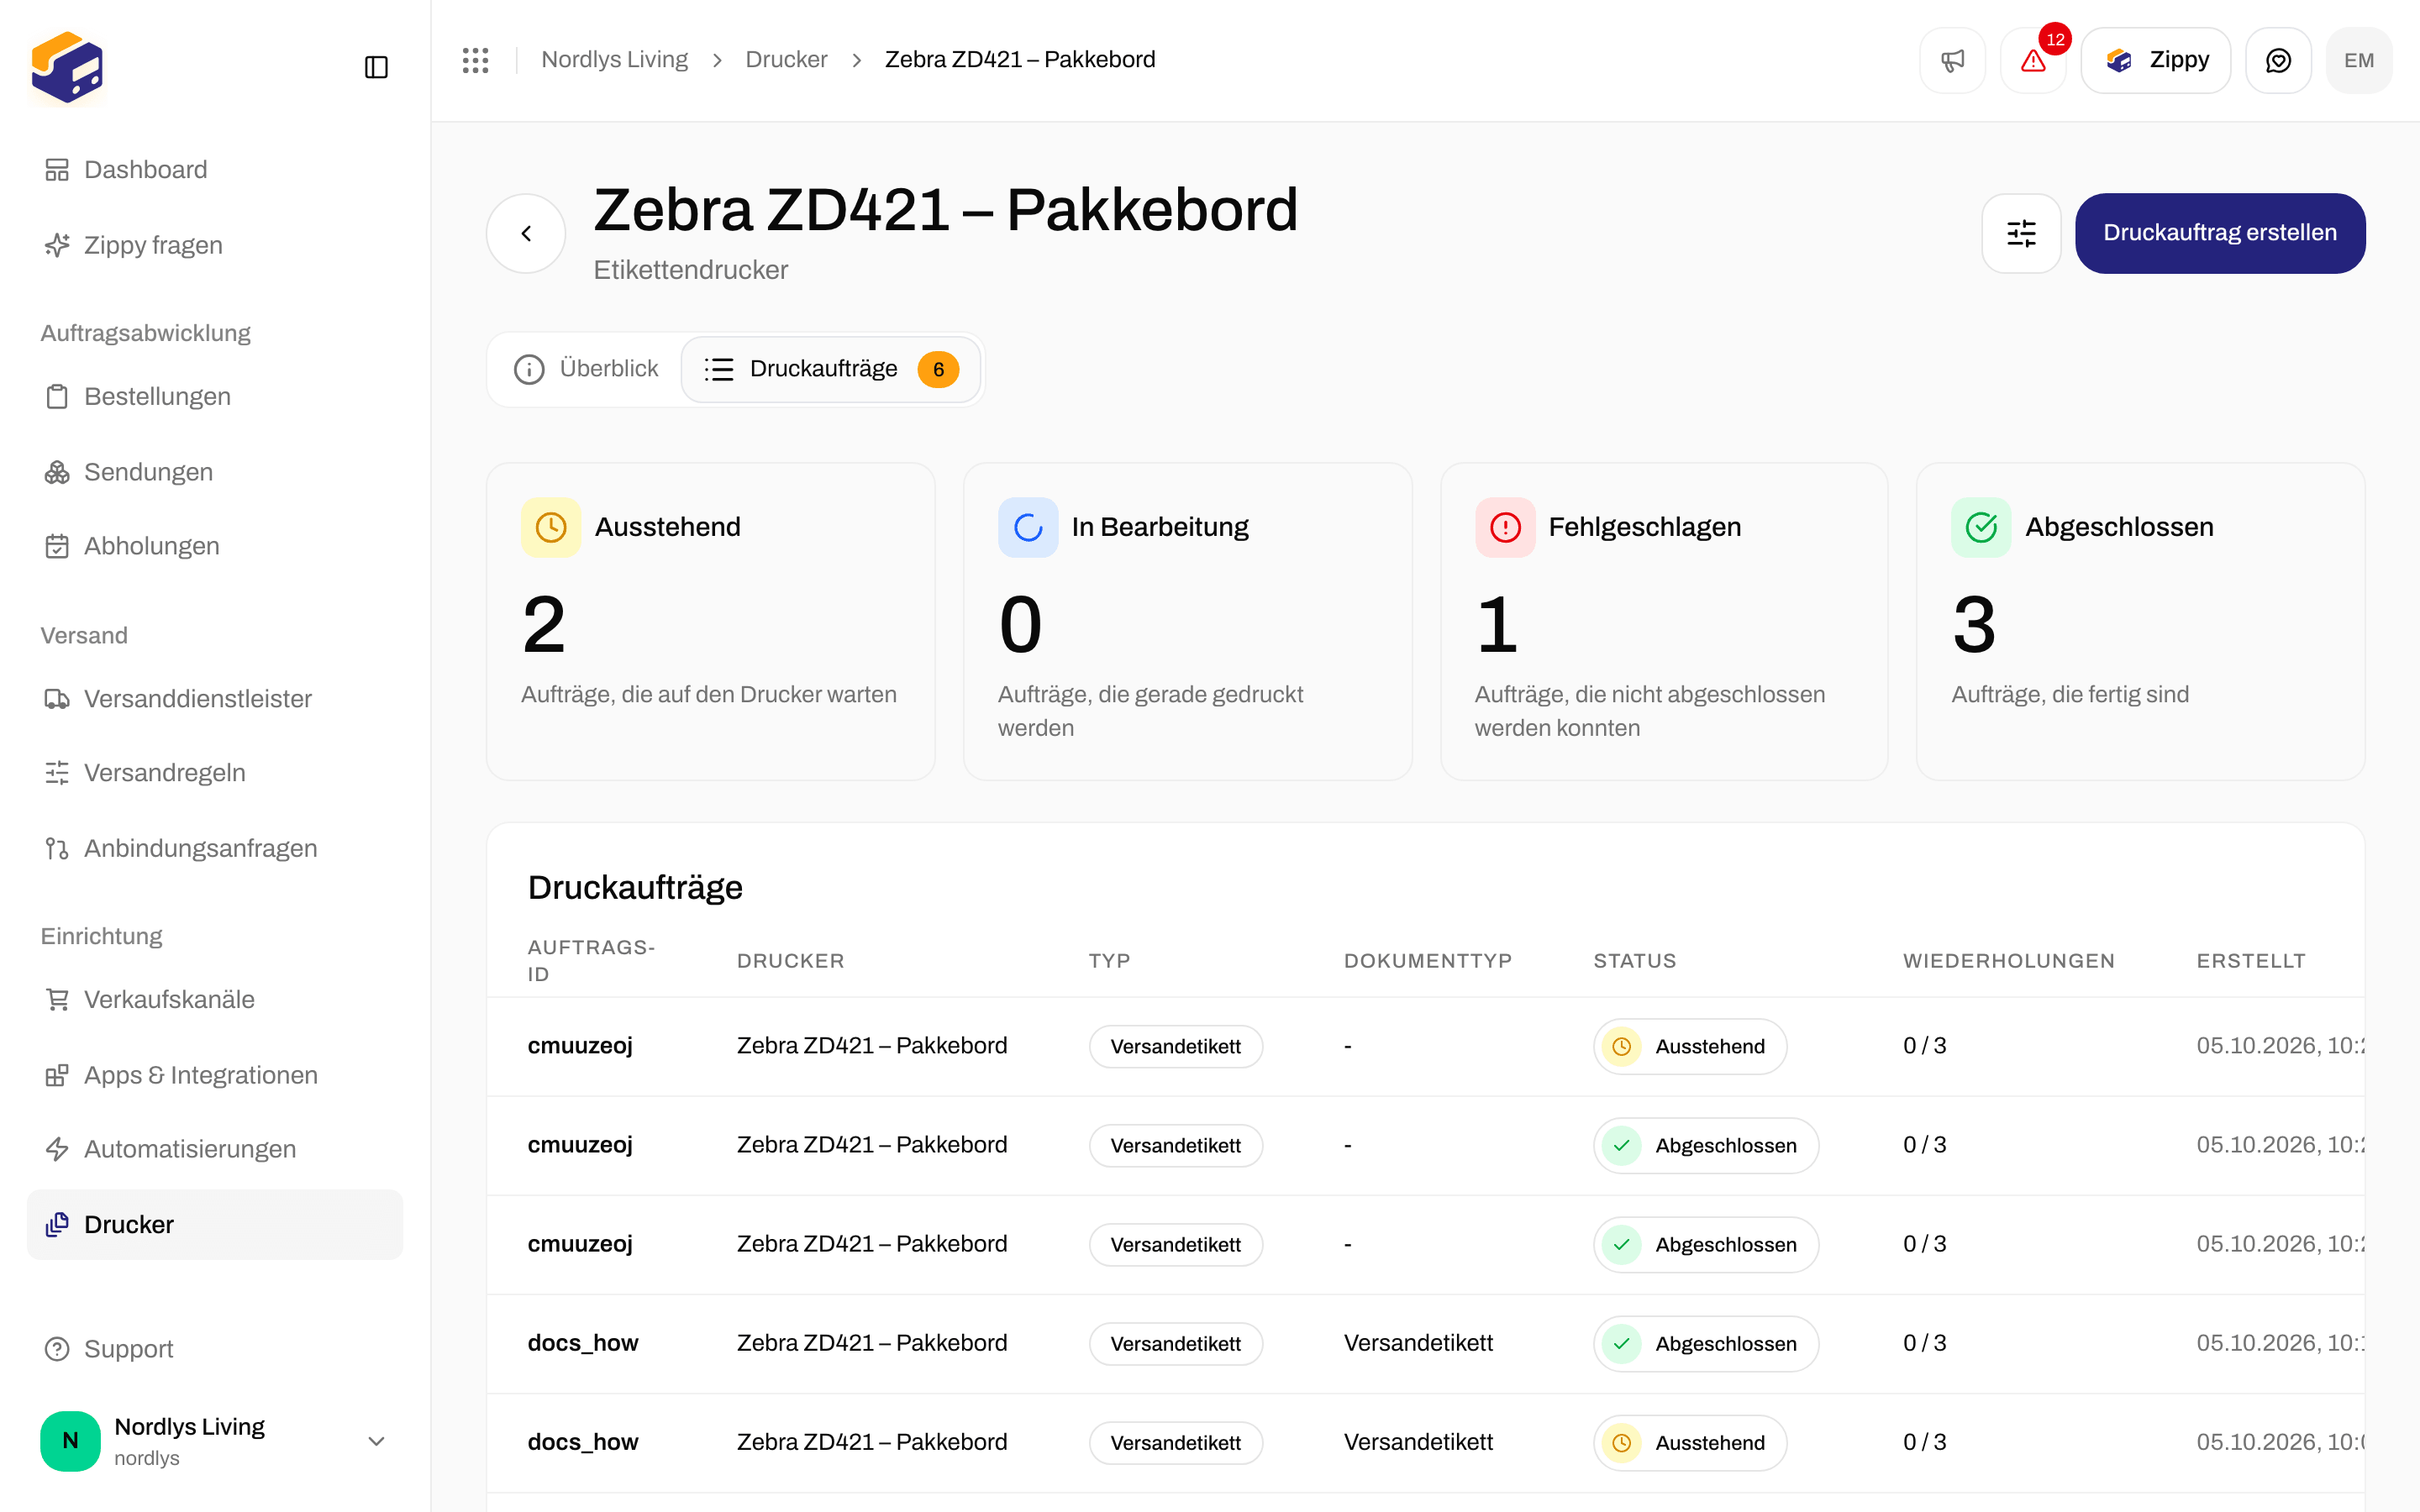Click the Fehlgeschlagen alert icon

coord(1505,527)
